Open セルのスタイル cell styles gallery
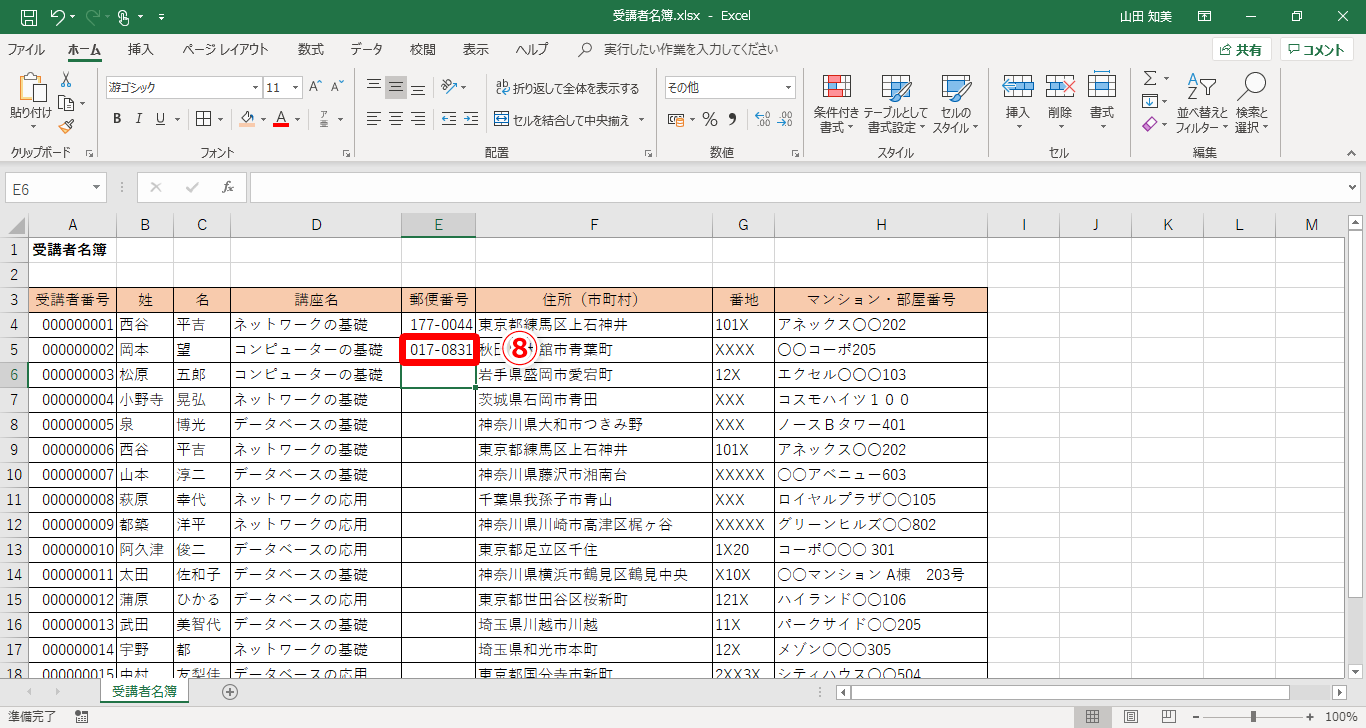This screenshot has height=728, width=1366. click(955, 103)
